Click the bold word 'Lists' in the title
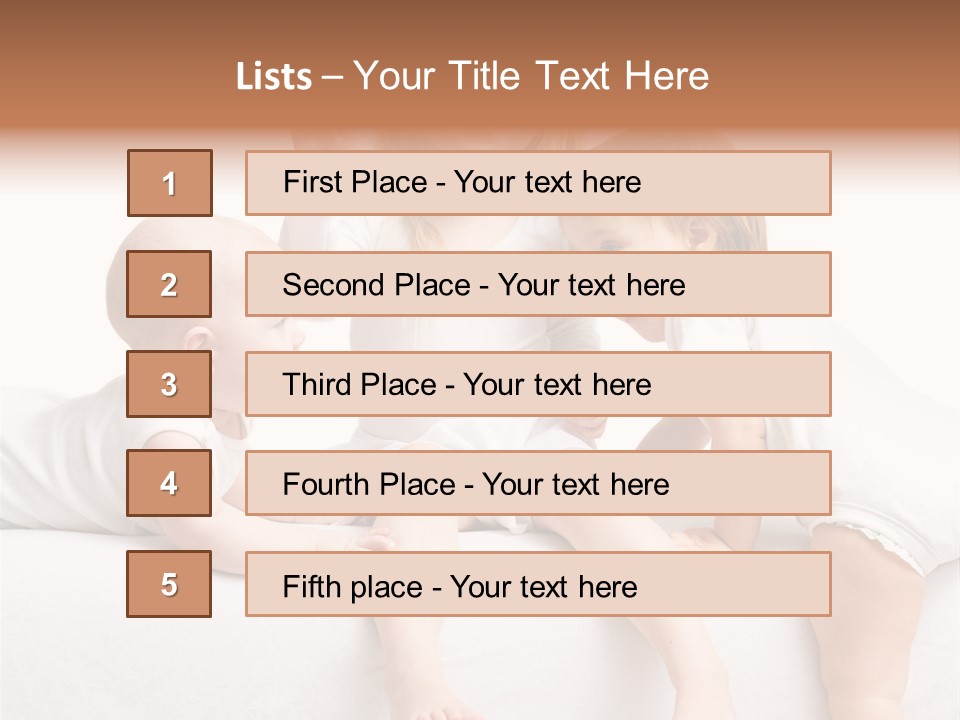The height and width of the screenshot is (720, 960). [274, 77]
